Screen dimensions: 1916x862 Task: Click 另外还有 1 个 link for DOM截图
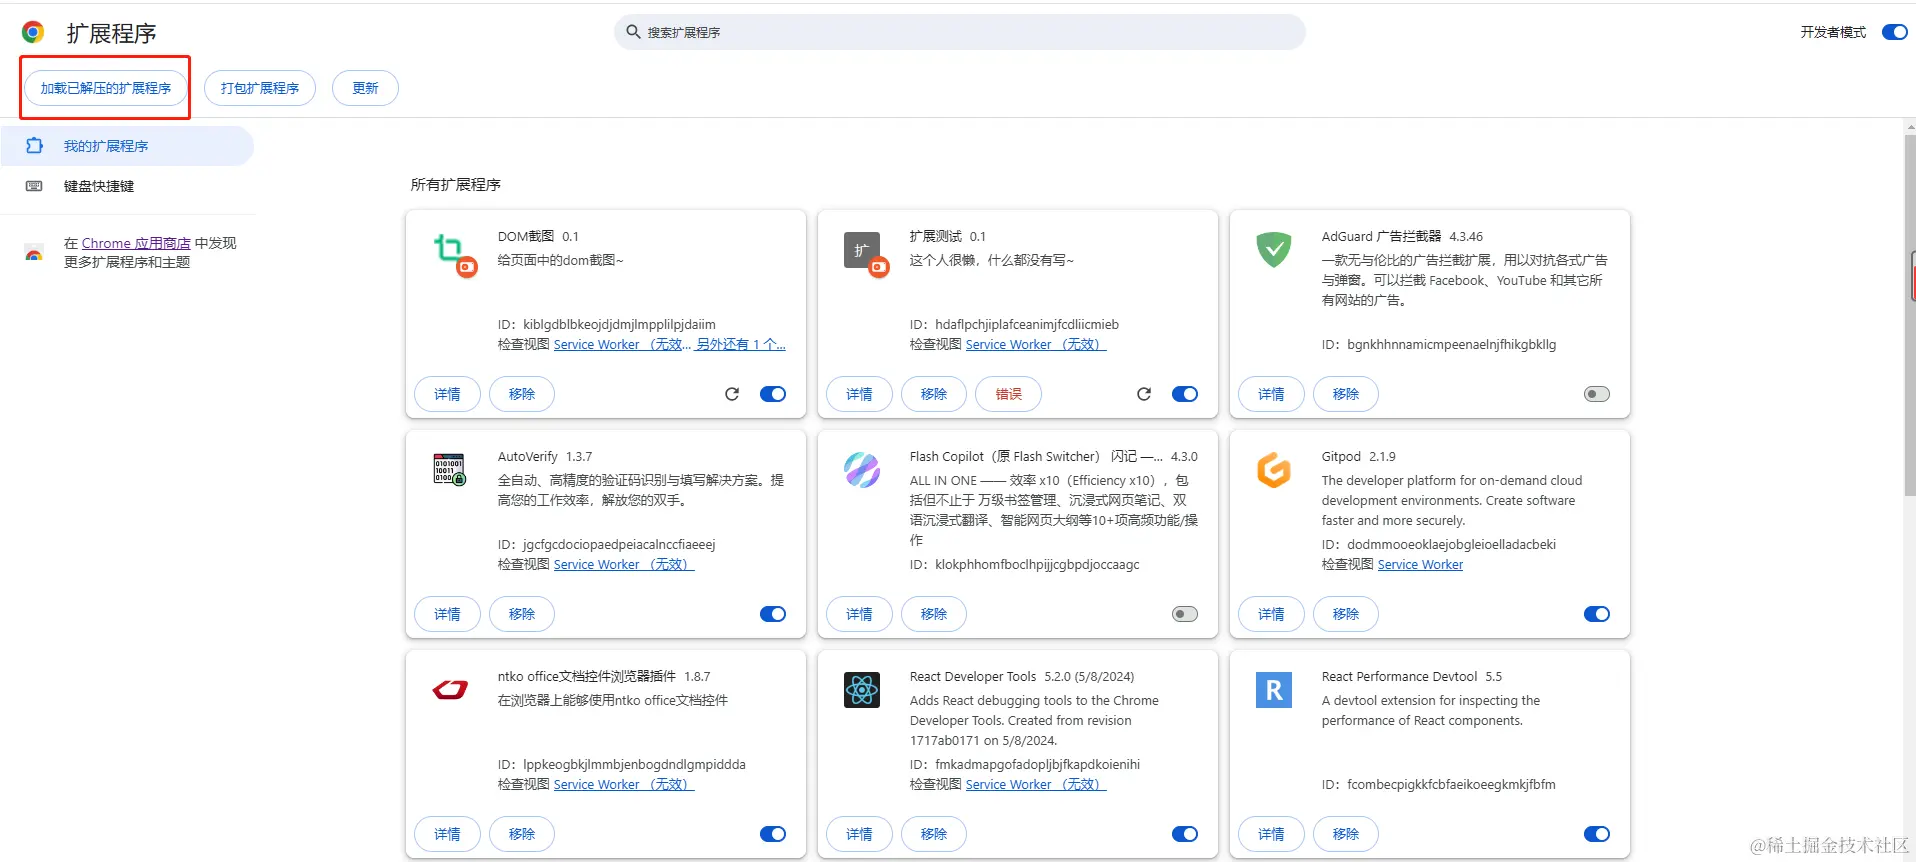tap(741, 344)
